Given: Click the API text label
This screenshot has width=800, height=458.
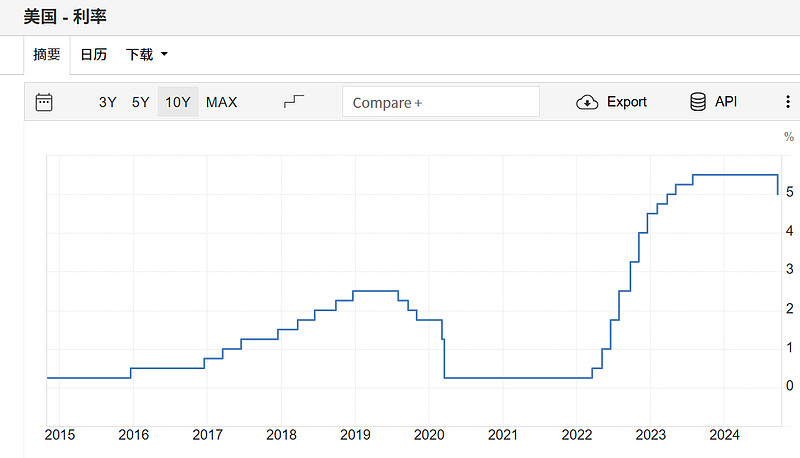Looking at the screenshot, I should click(x=726, y=101).
